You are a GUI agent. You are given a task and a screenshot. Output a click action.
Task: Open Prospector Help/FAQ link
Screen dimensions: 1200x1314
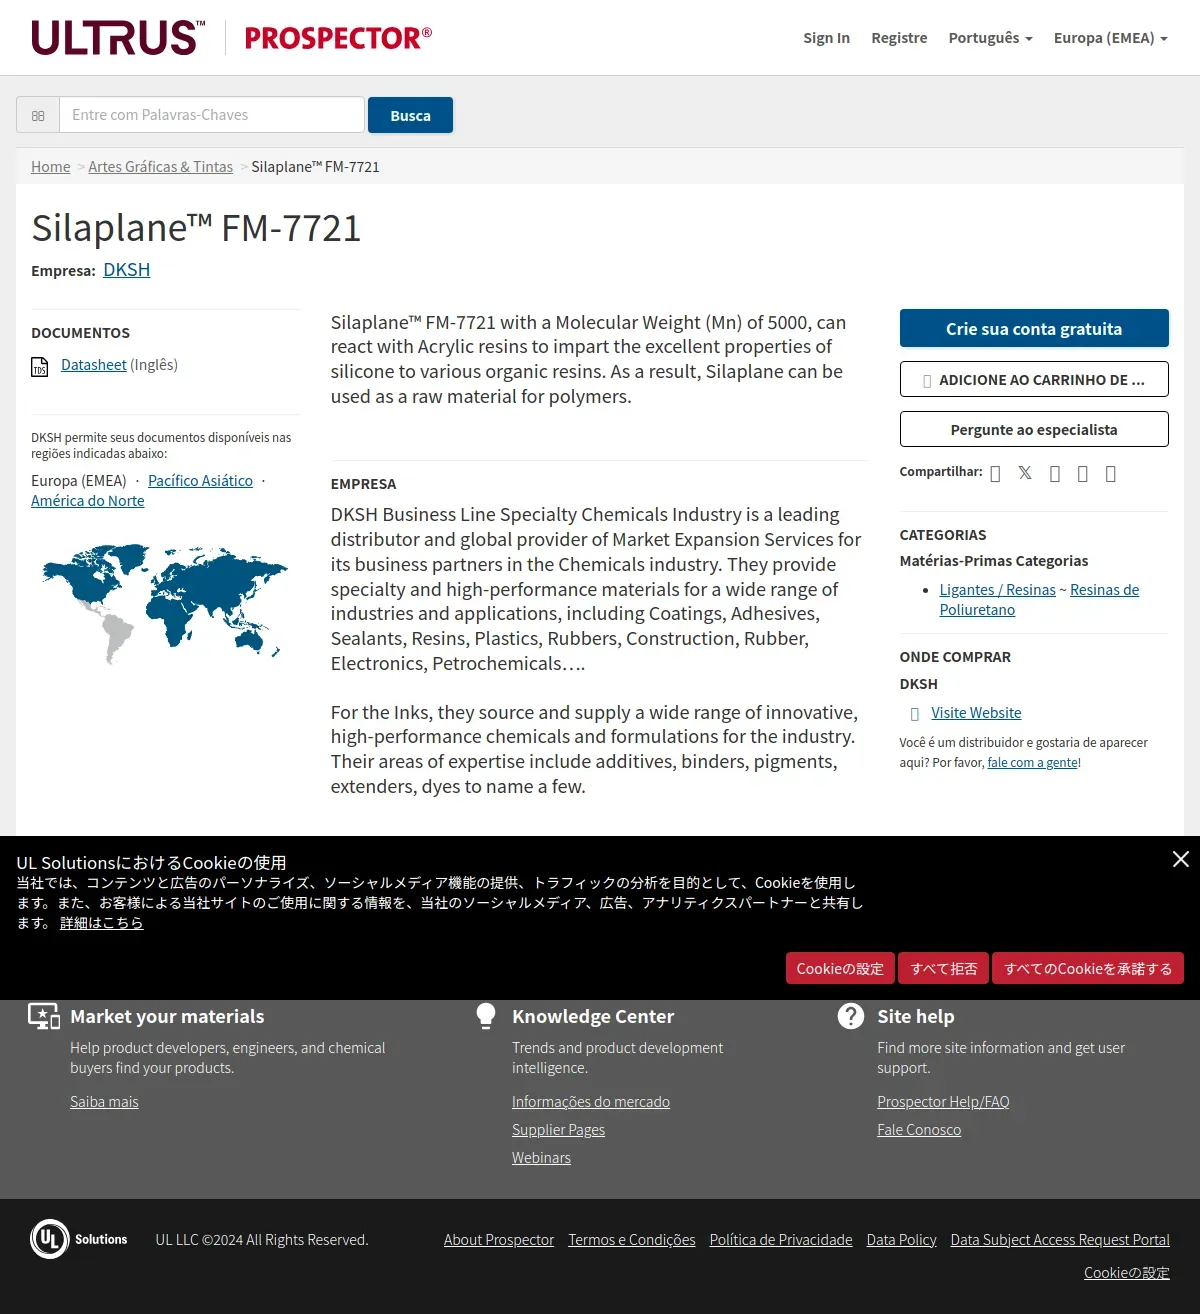(x=943, y=1102)
